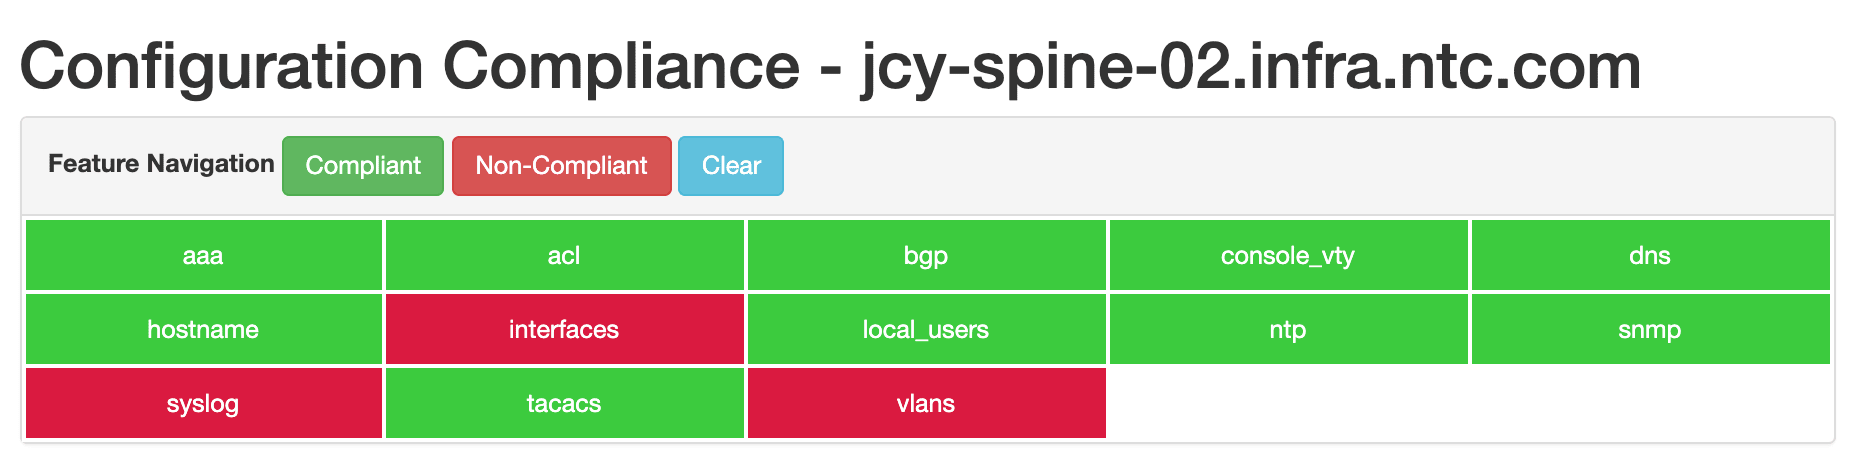Filter by the Compliant button
This screenshot has width=1854, height=470.
point(363,166)
